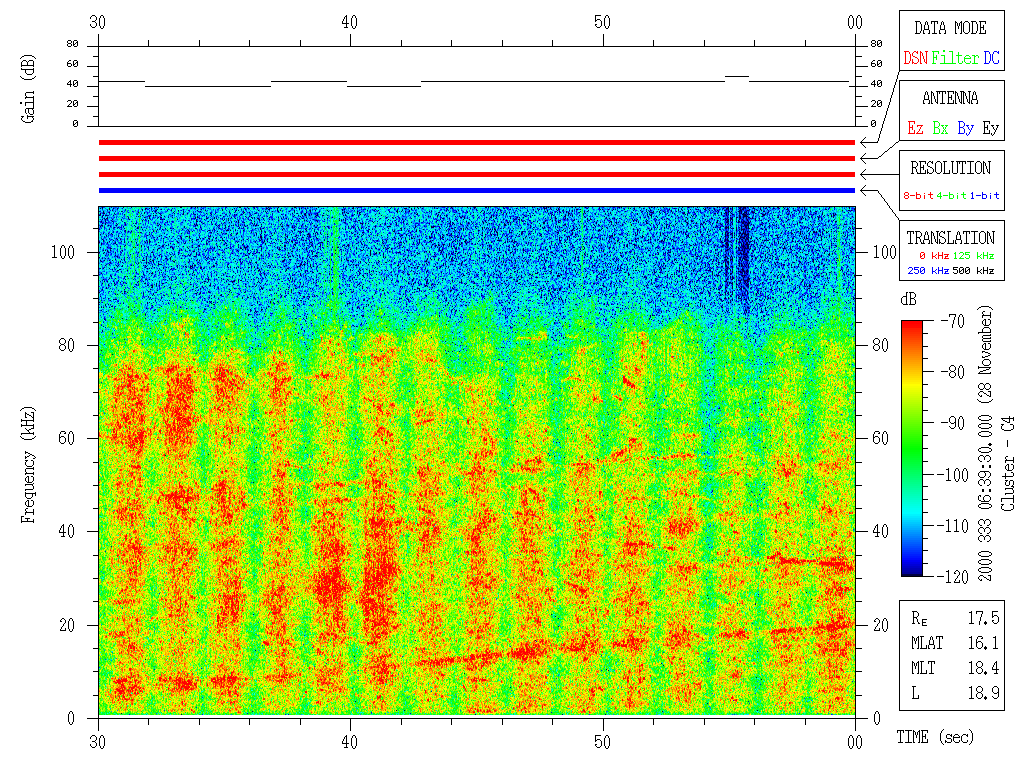
Task: Click the dB color scale bar
Action: coord(912,448)
